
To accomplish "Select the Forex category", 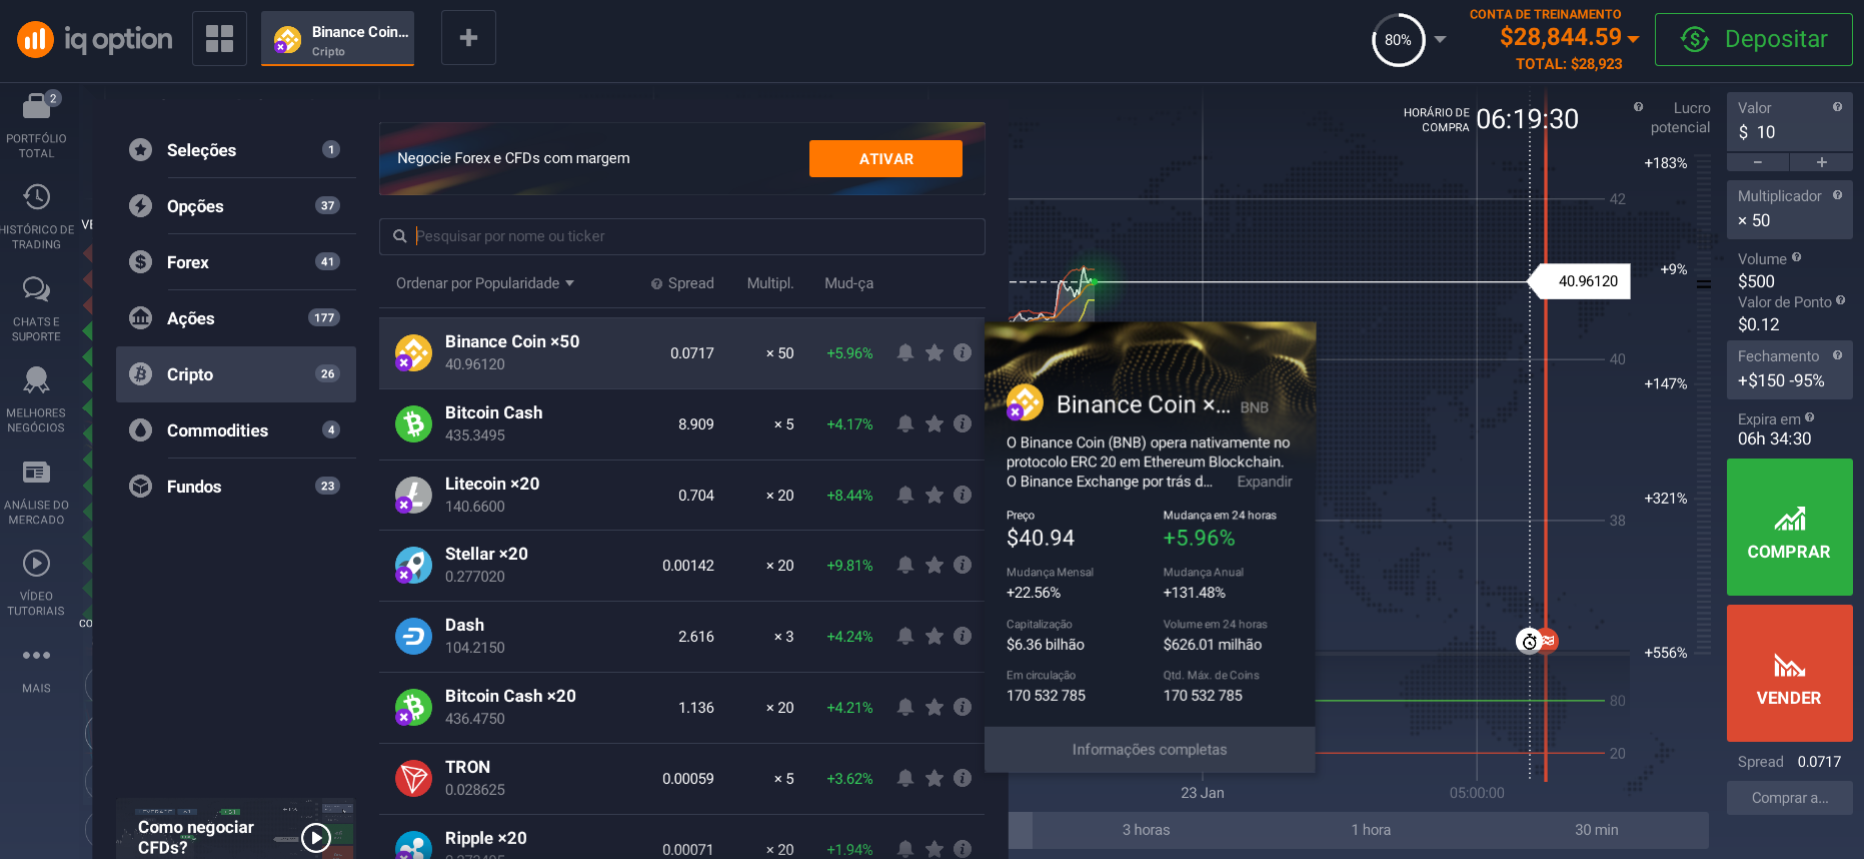I will pyautogui.click(x=236, y=262).
